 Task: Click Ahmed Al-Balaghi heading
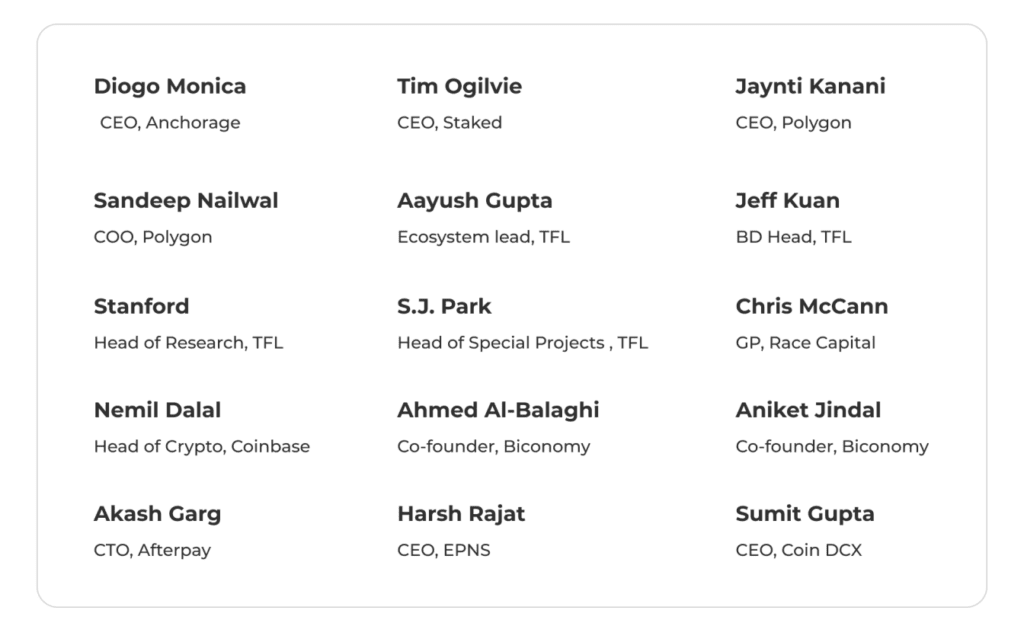498,410
